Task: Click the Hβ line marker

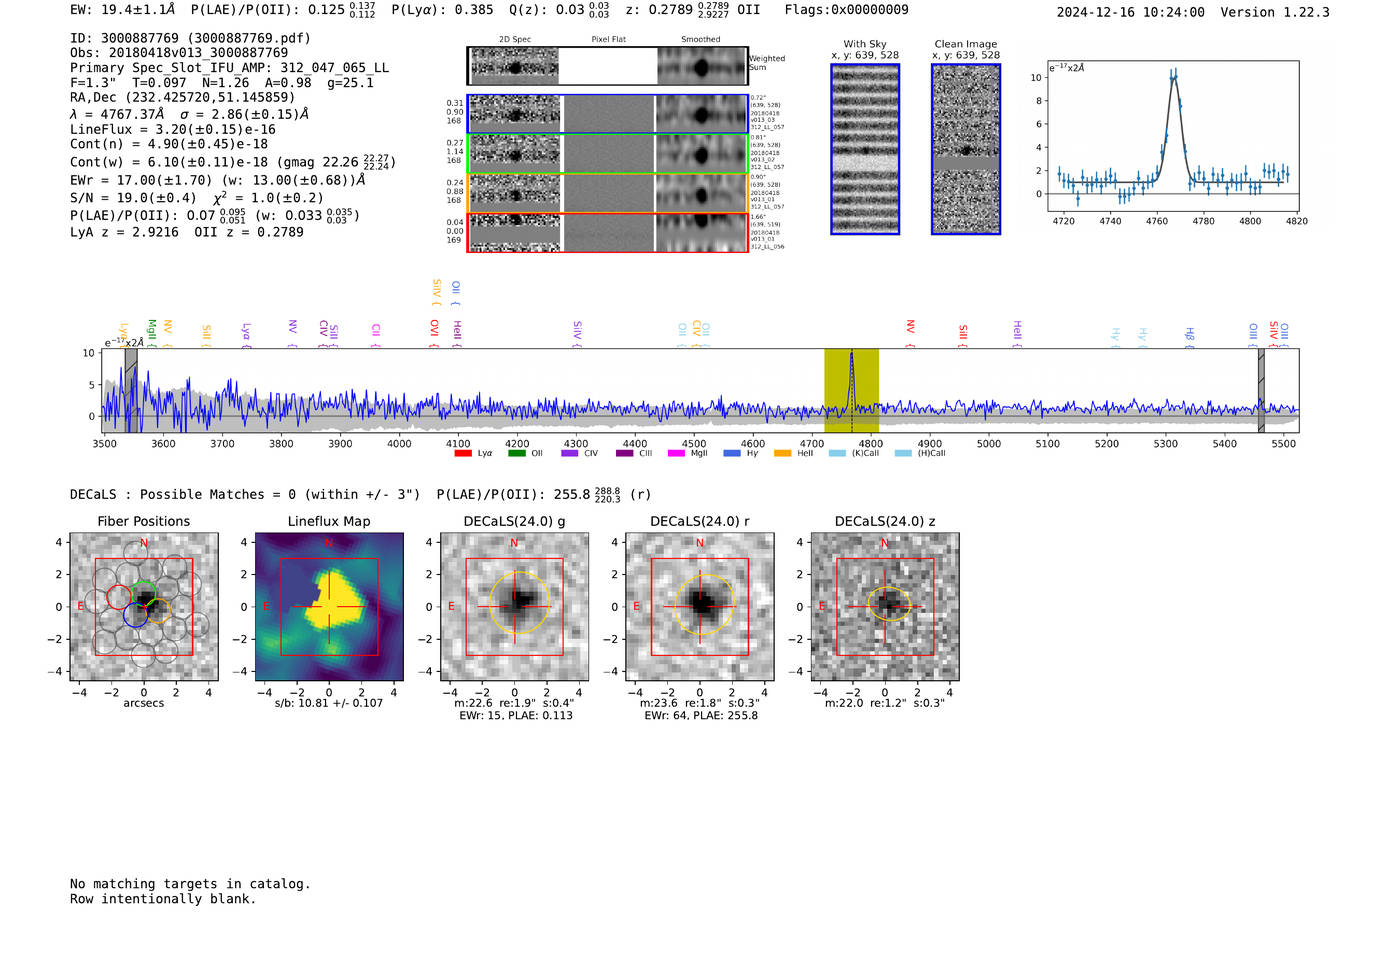Action: 1190,337
